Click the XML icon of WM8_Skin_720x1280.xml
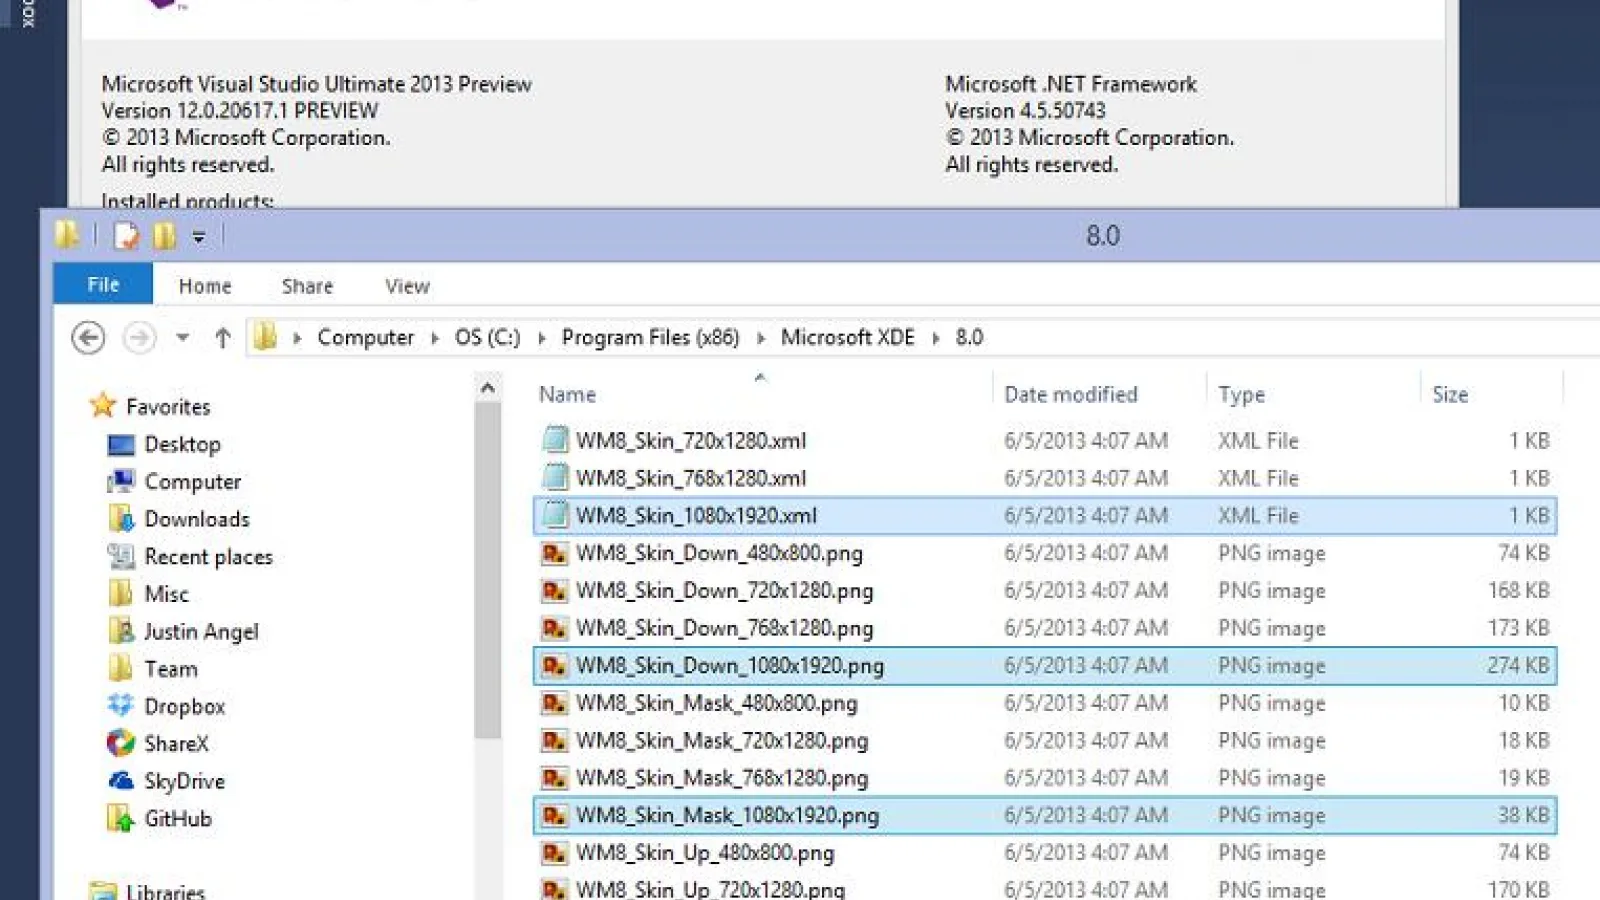The width and height of the screenshot is (1600, 900). (x=554, y=440)
